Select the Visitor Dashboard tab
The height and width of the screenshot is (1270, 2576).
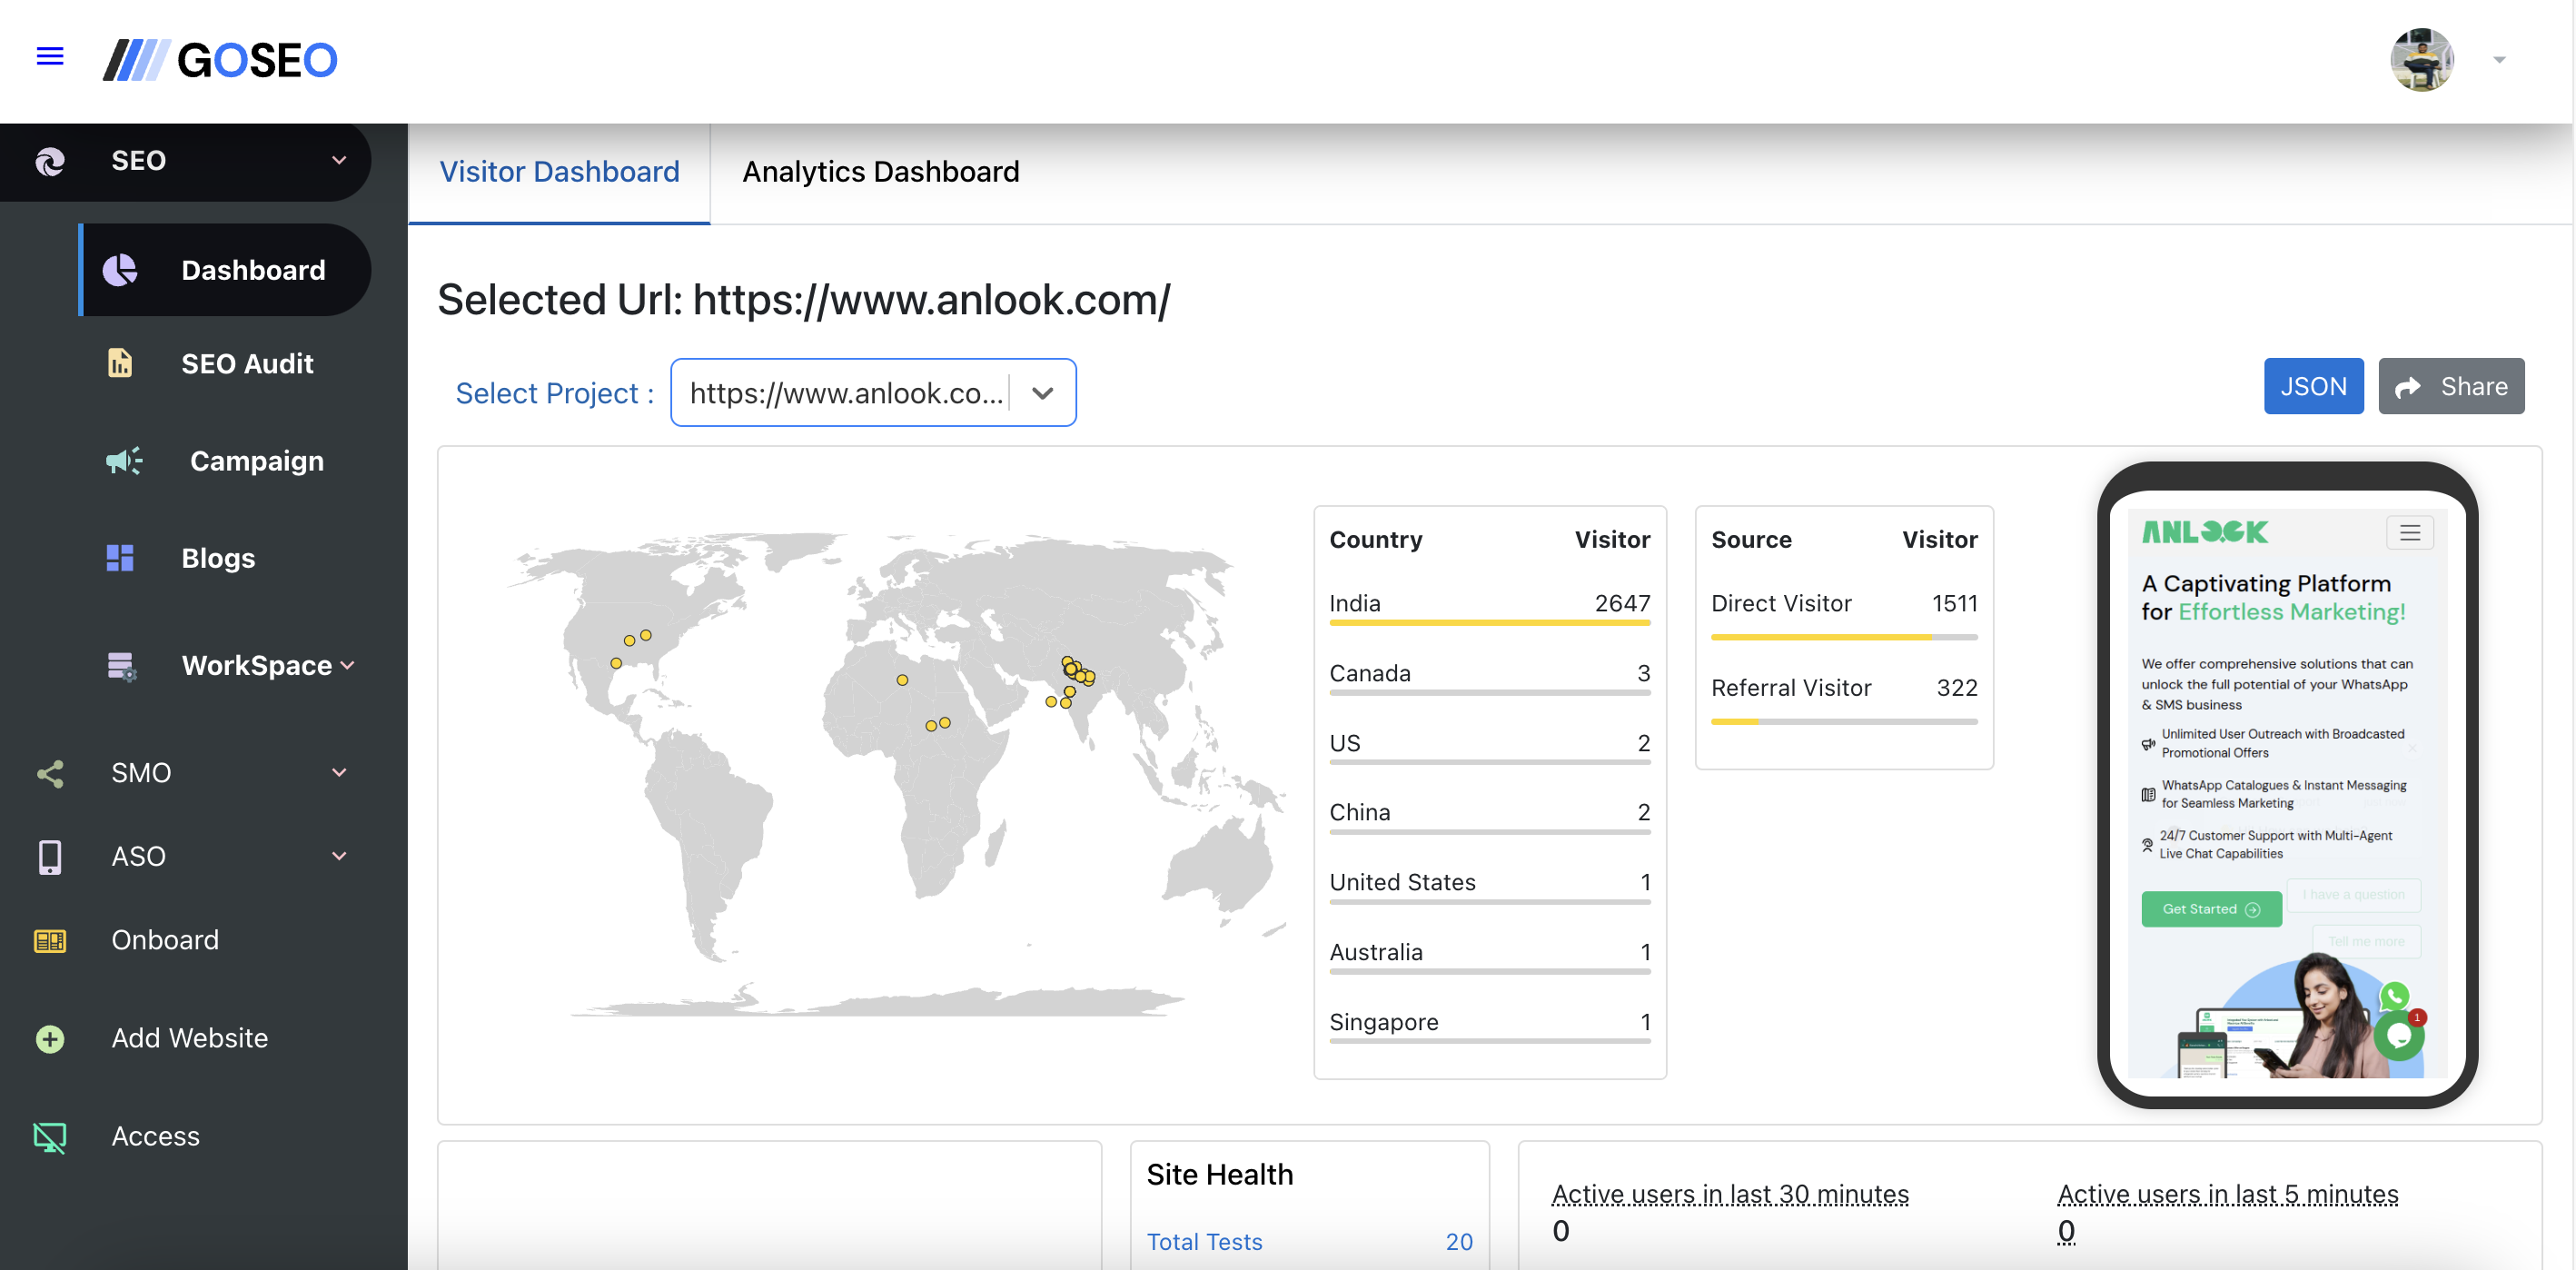coord(559,172)
